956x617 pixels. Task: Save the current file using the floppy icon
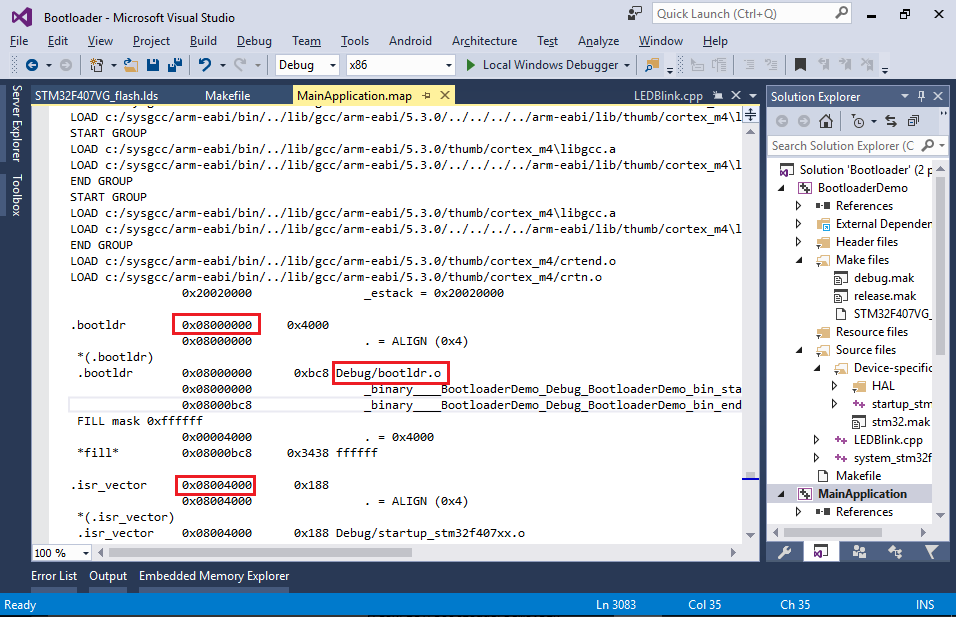(x=152, y=65)
